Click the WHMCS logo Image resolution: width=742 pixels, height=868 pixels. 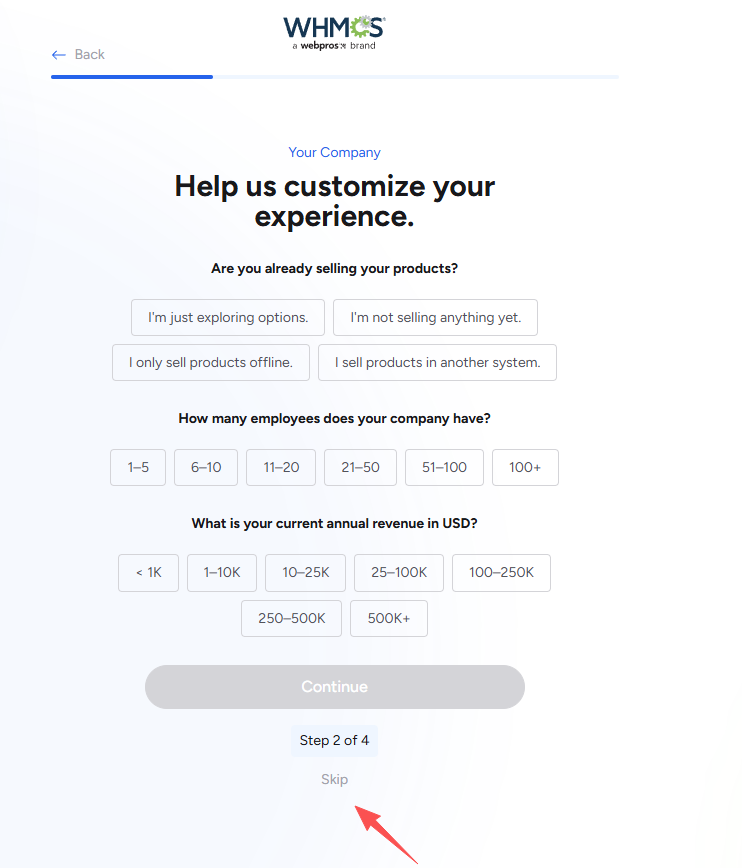(x=334, y=33)
